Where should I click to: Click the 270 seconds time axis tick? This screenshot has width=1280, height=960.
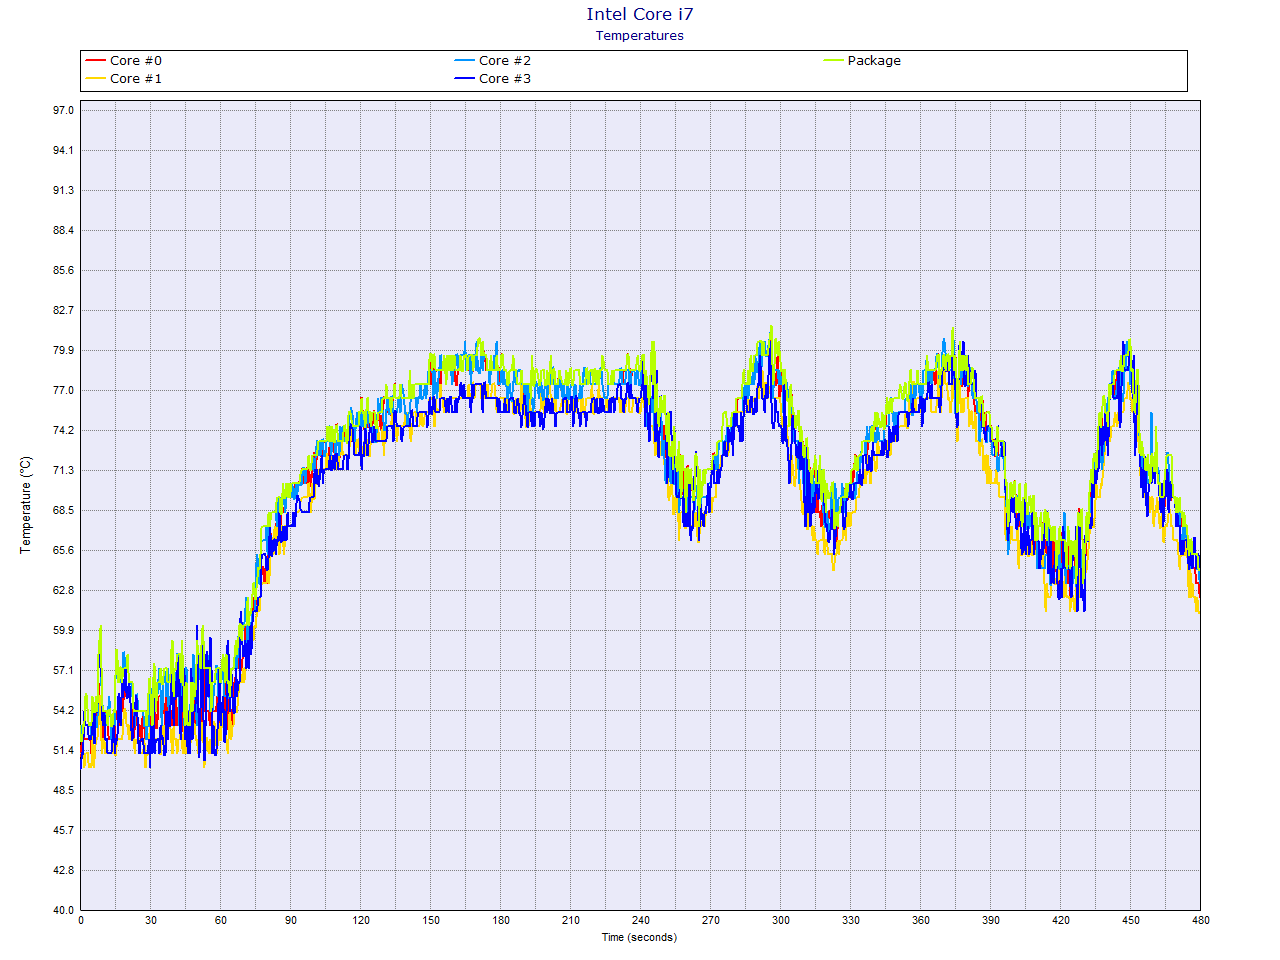711,920
